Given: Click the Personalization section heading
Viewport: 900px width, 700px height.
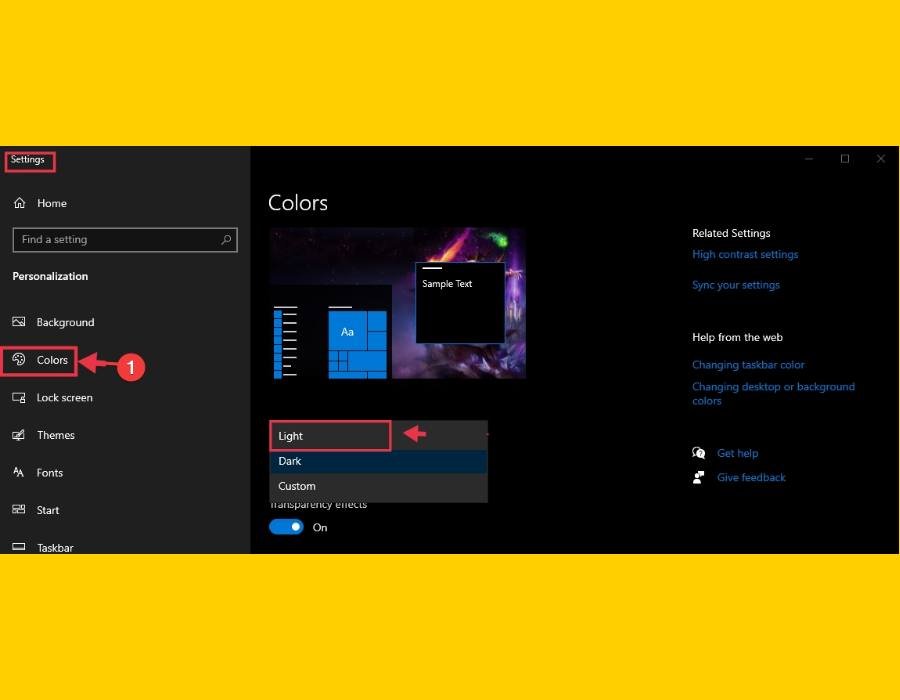Looking at the screenshot, I should pyautogui.click(x=50, y=276).
